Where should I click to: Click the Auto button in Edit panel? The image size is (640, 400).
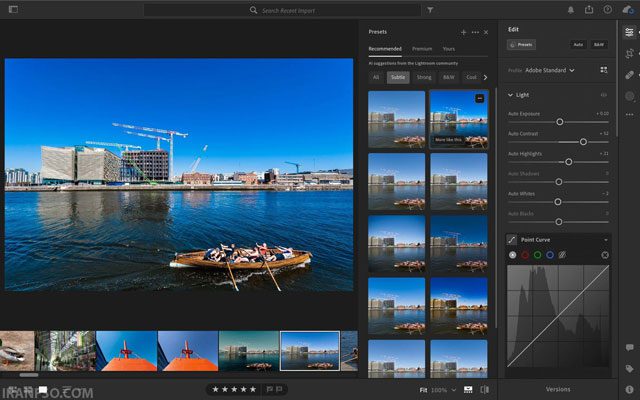coord(578,44)
